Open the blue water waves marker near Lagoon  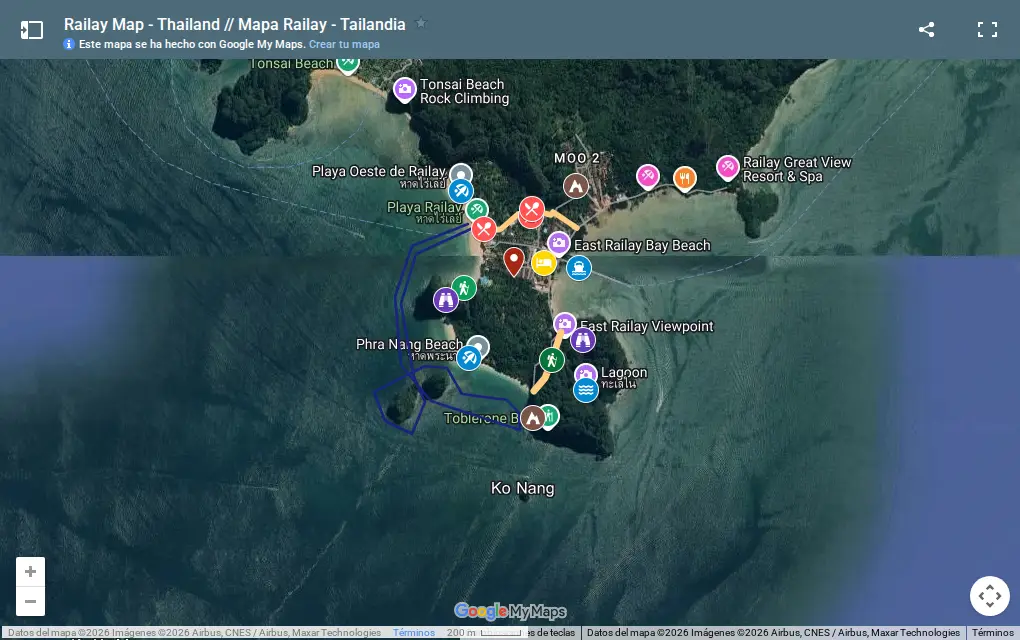[x=585, y=390]
